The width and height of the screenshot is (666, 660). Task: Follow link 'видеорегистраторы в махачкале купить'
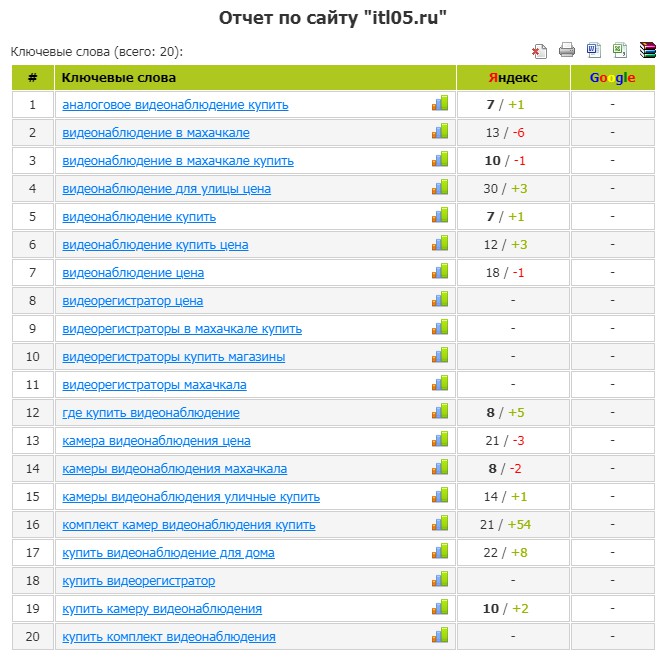pyautogui.click(x=182, y=329)
